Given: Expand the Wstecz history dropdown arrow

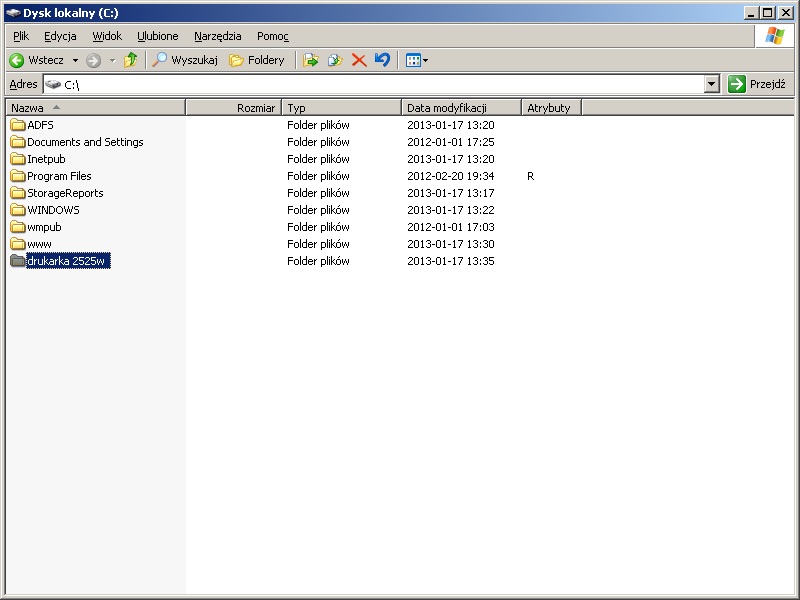Looking at the screenshot, I should point(75,60).
